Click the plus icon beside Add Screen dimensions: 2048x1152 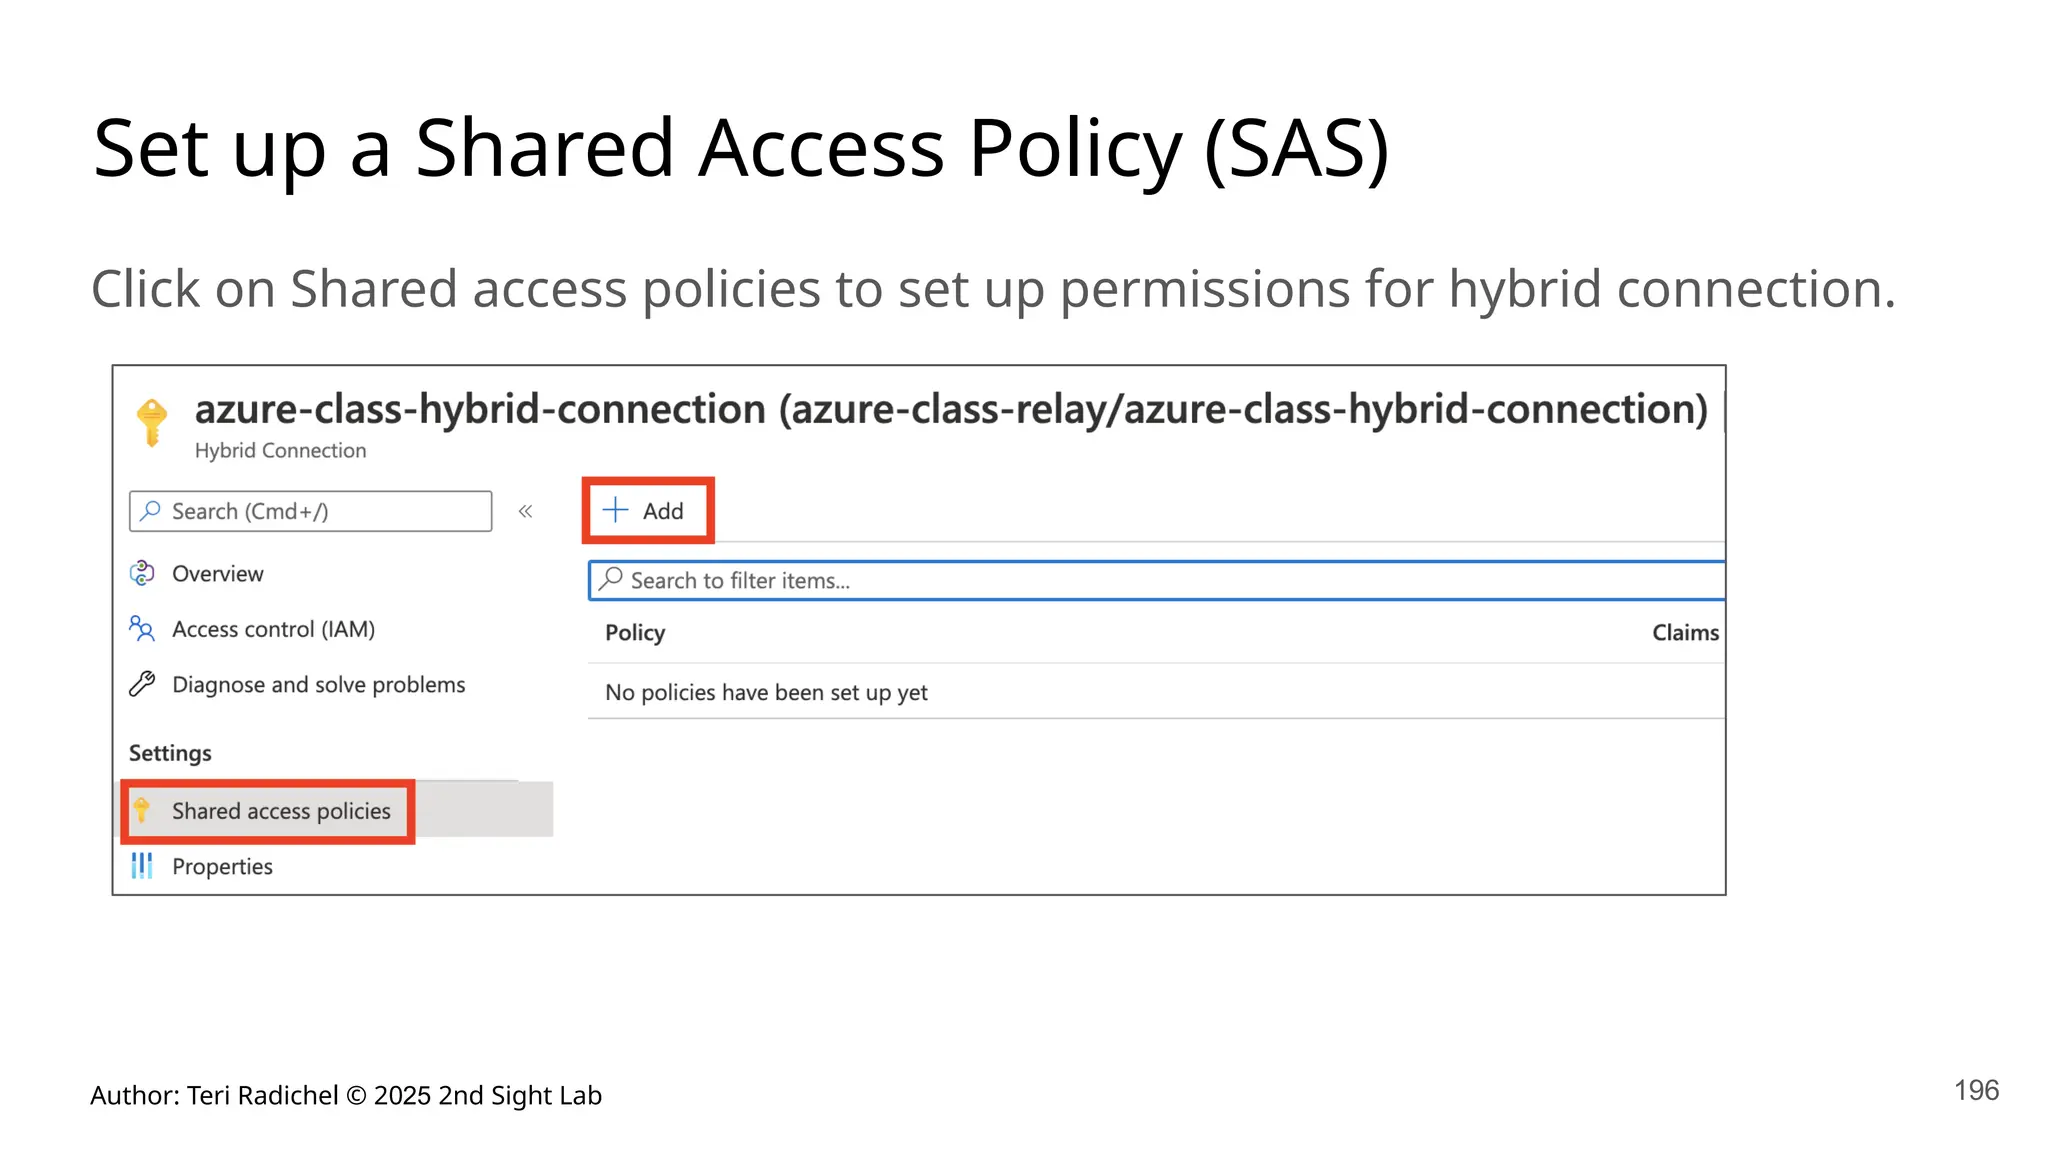[616, 510]
